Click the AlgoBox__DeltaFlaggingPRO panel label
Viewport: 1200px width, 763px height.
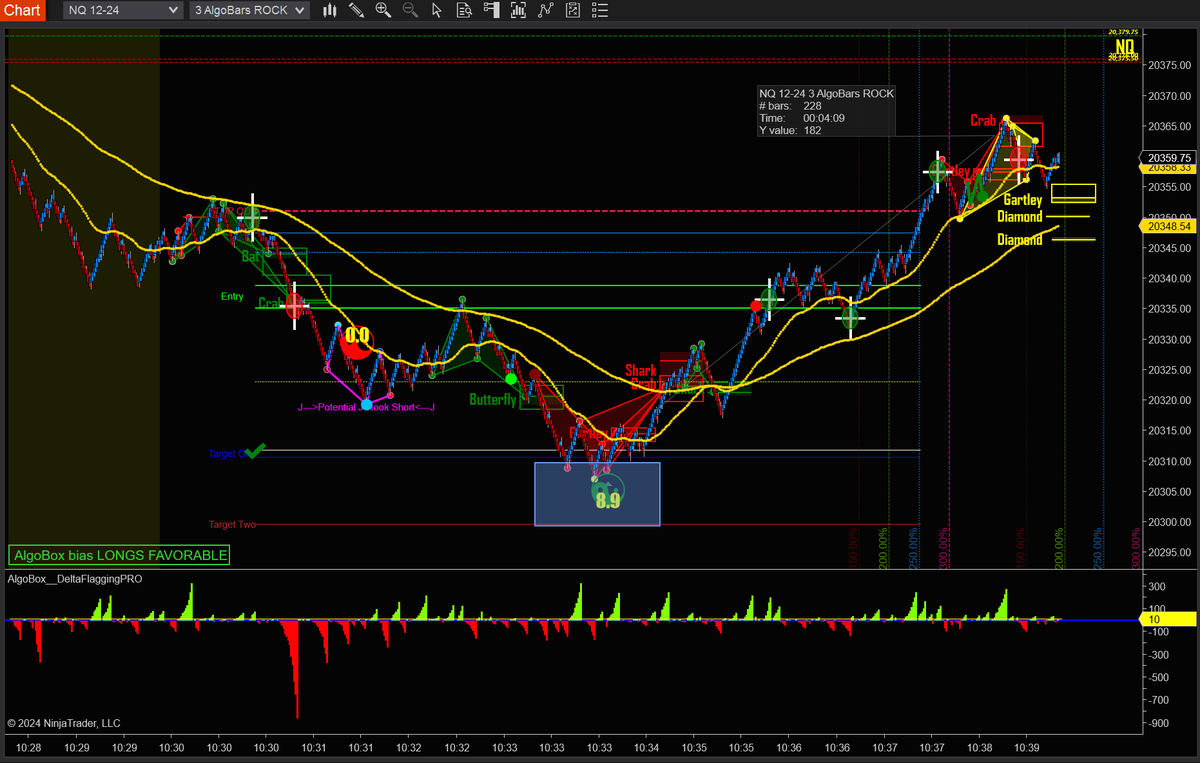tap(75, 578)
